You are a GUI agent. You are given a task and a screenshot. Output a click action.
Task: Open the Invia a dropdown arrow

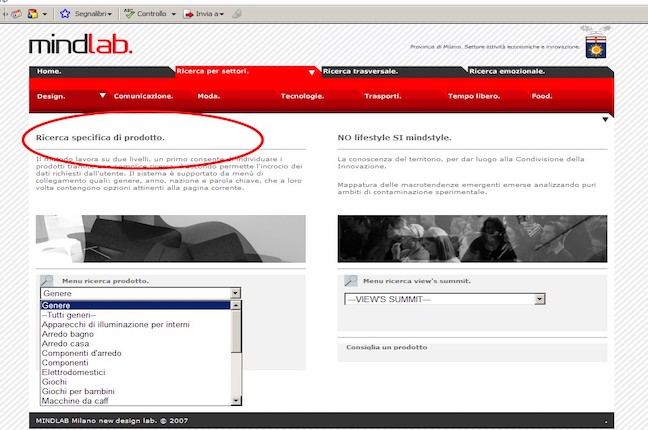[222, 14]
